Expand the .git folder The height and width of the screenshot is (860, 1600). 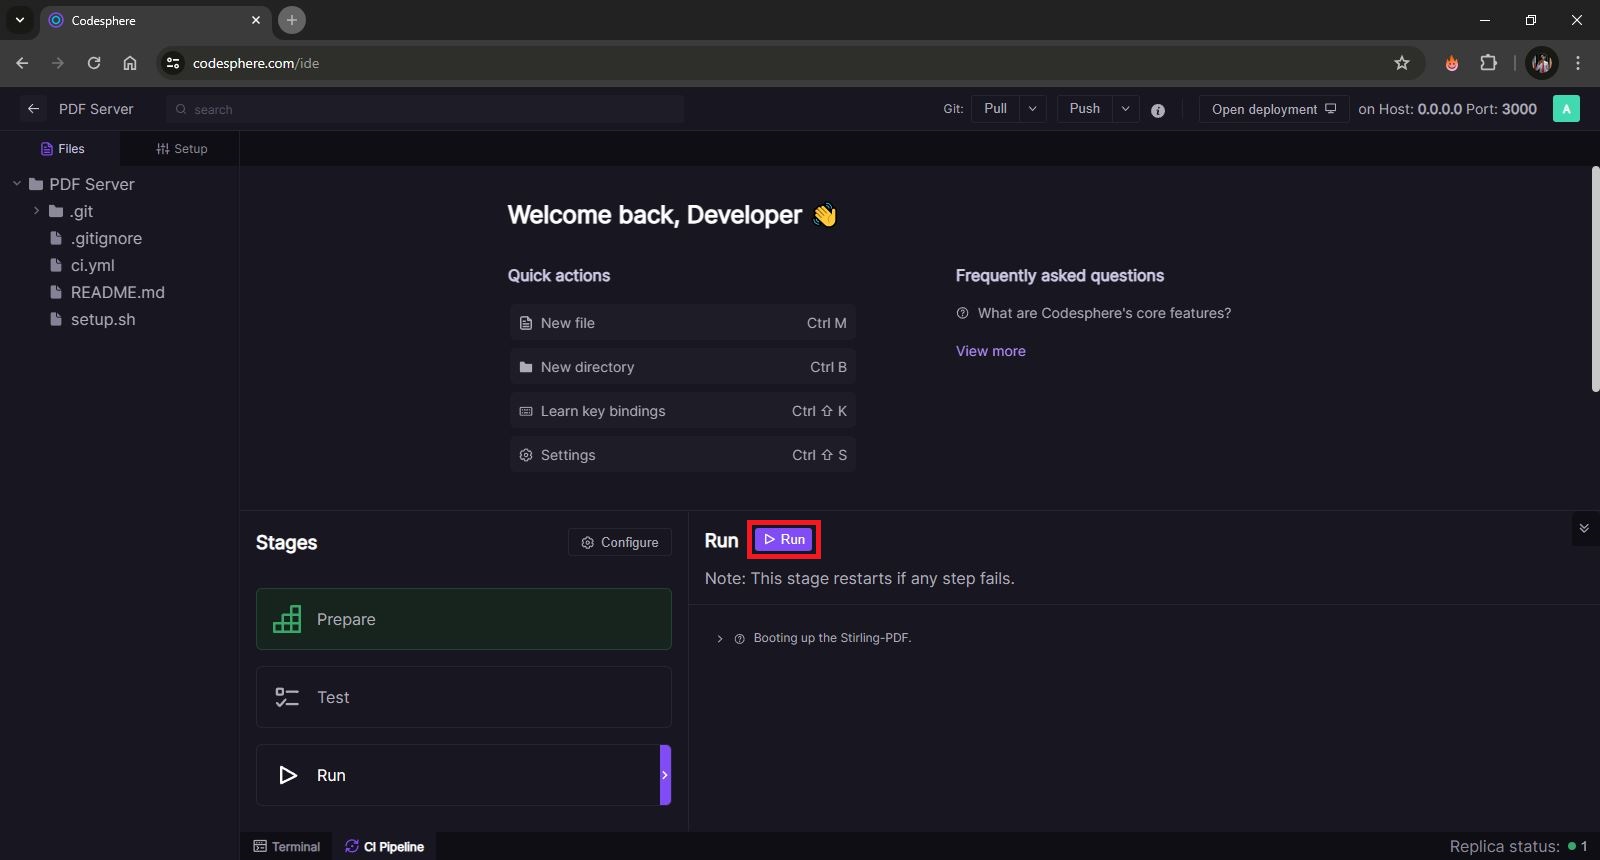36,211
